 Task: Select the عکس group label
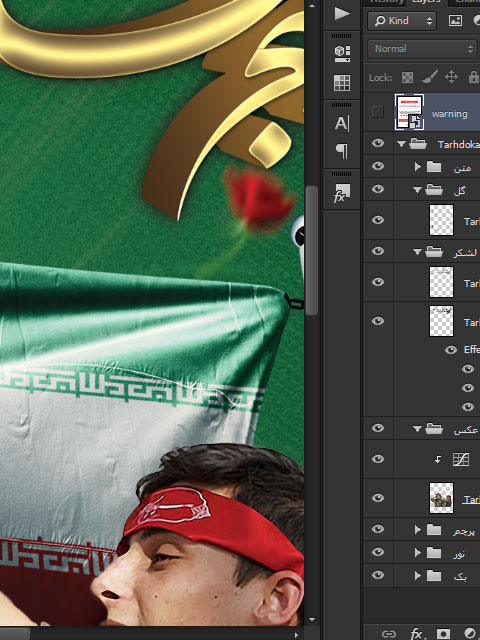coord(464,429)
